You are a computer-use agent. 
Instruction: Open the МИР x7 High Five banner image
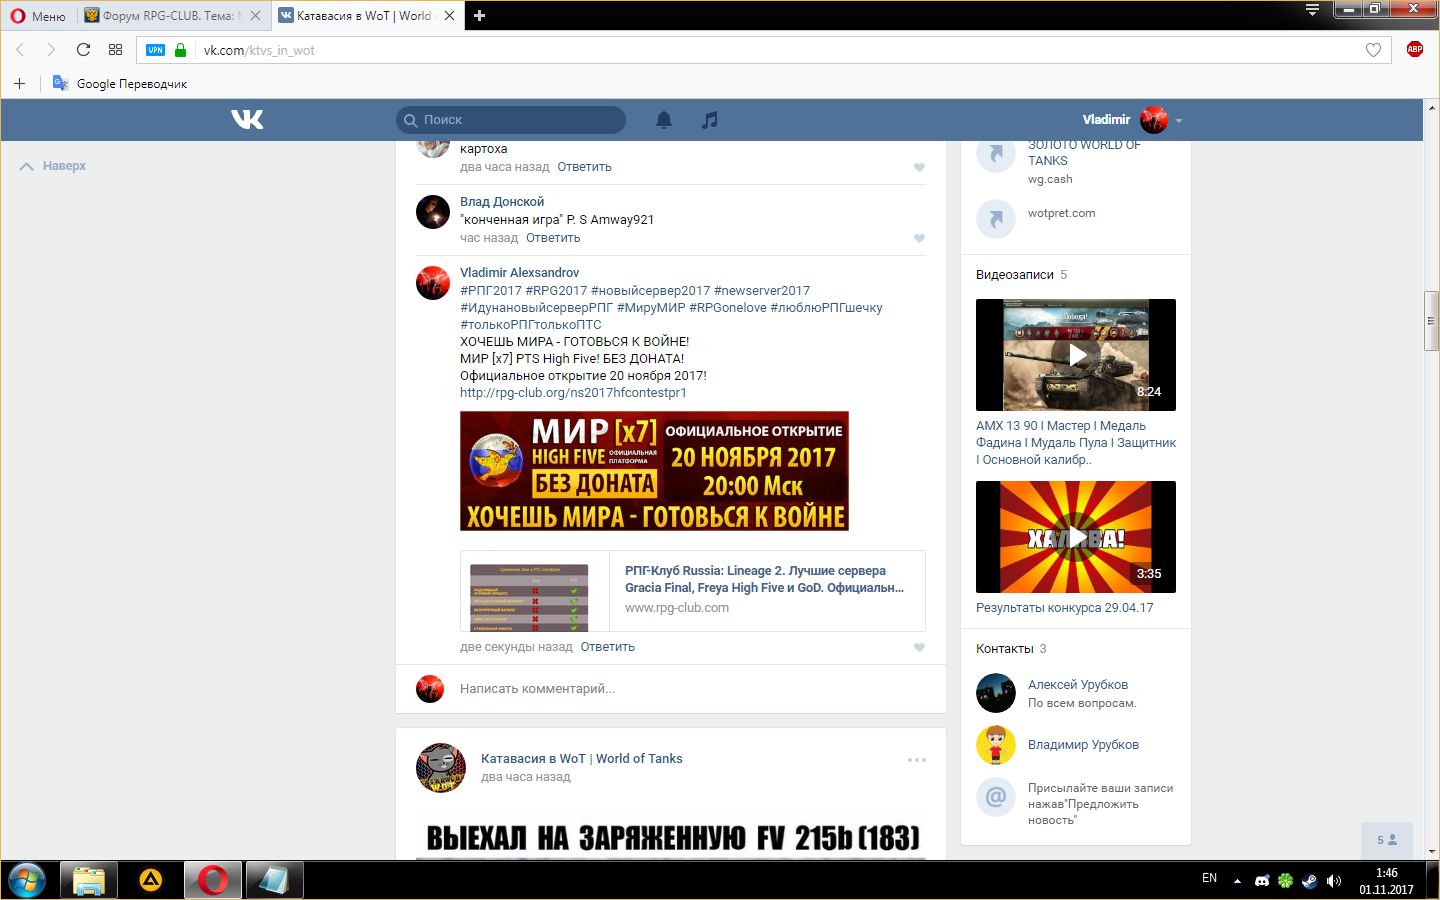coord(654,471)
